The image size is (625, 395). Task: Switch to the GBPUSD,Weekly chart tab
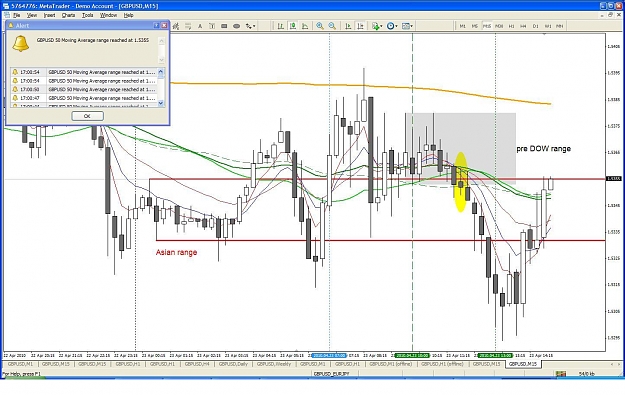tap(273, 364)
